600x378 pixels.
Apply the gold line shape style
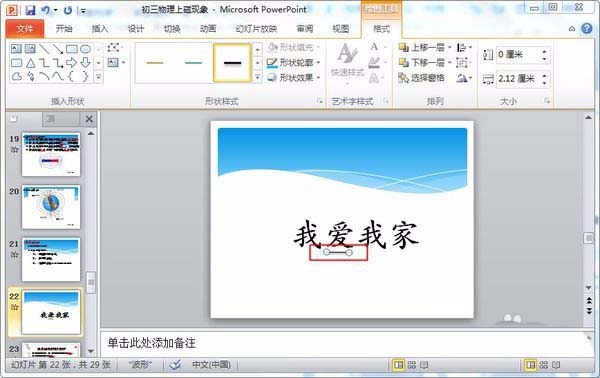tap(155, 63)
